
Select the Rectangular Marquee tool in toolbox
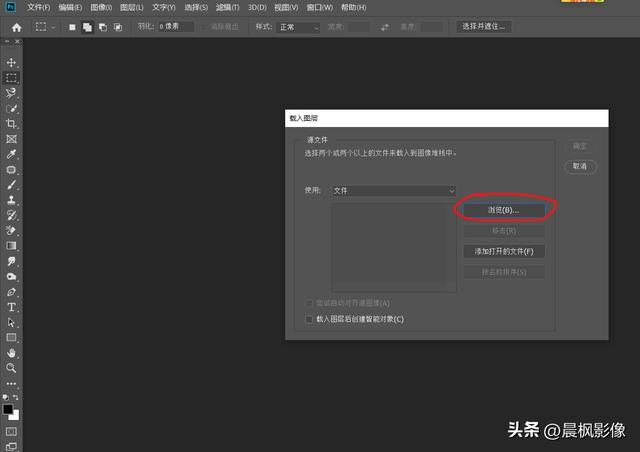tap(11, 78)
